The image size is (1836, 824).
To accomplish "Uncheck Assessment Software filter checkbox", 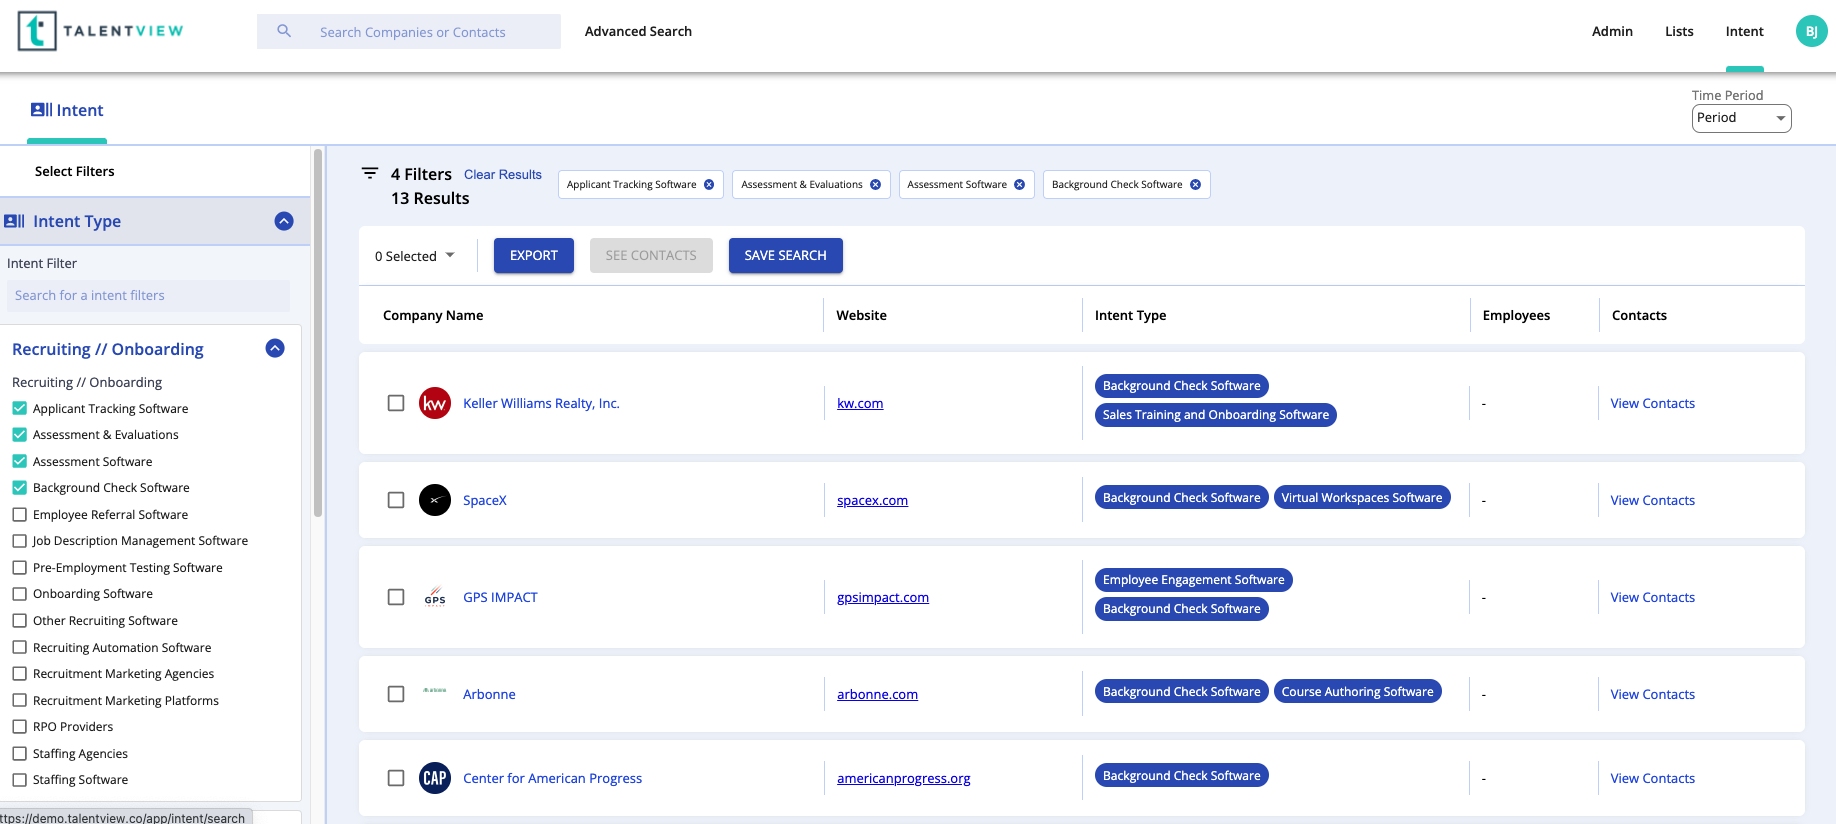I will click(19, 461).
